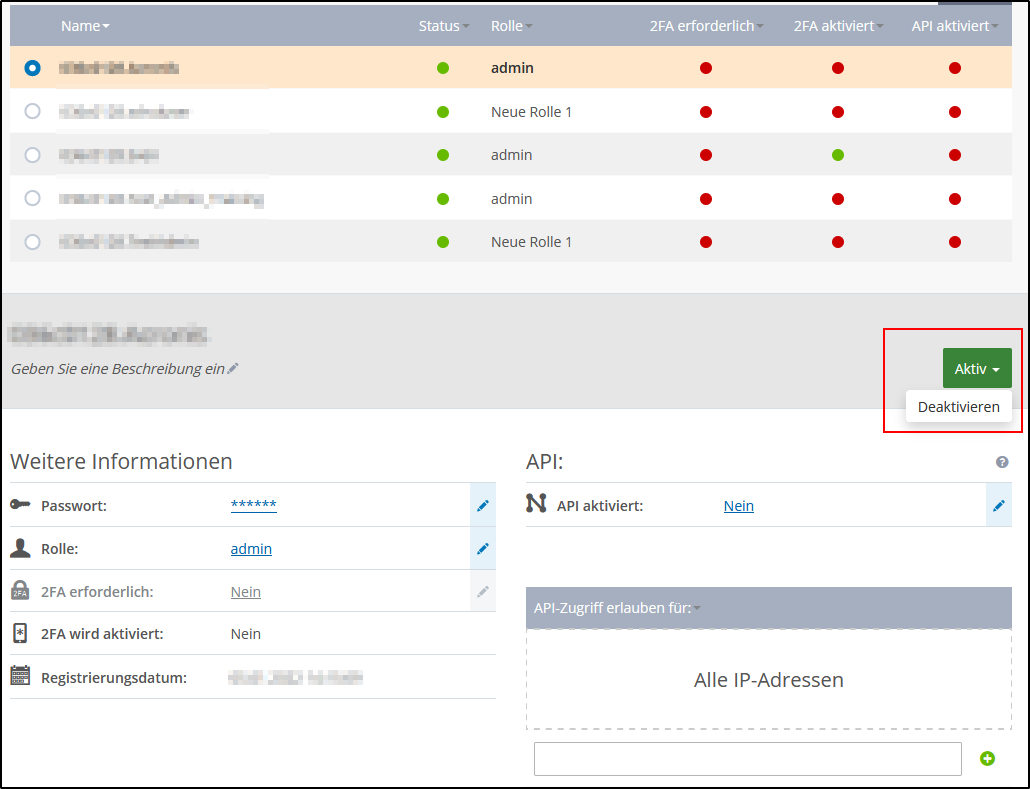This screenshot has height=789, width=1030.
Task: Sort by the Rolle column header
Action: pos(510,26)
